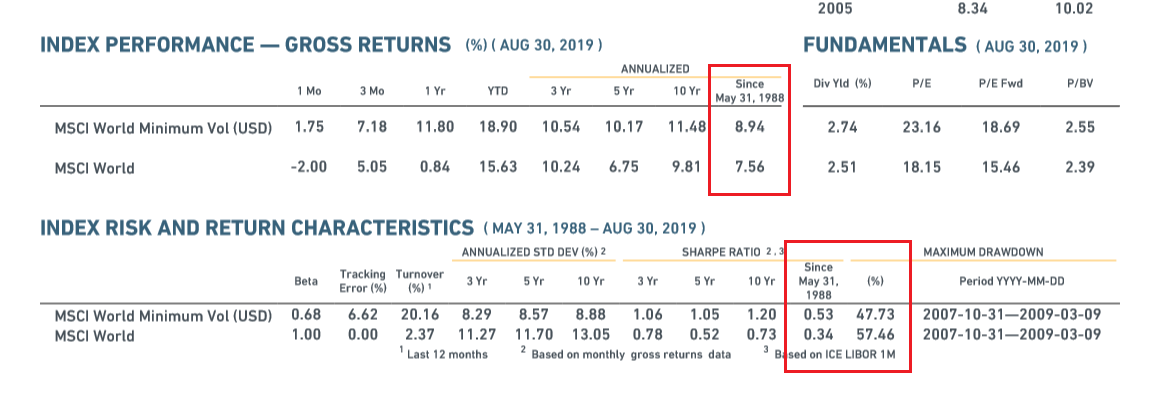Screen dimensions: 1166x410
Task: Click the Tracking Error (%) column header
Action: (x=363, y=281)
